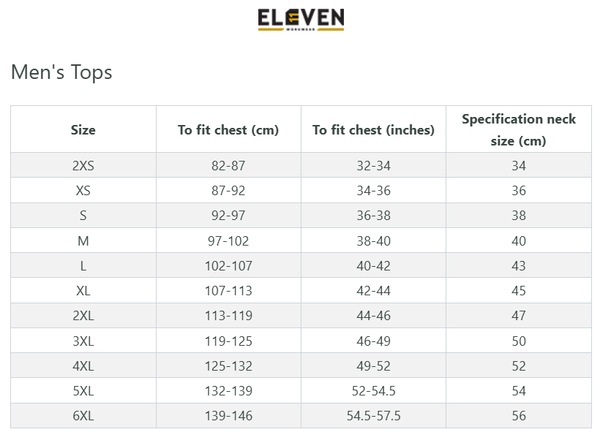Click the XL neck size 45 cell
Image resolution: width=600 pixels, height=432 pixels.
pyautogui.click(x=518, y=290)
